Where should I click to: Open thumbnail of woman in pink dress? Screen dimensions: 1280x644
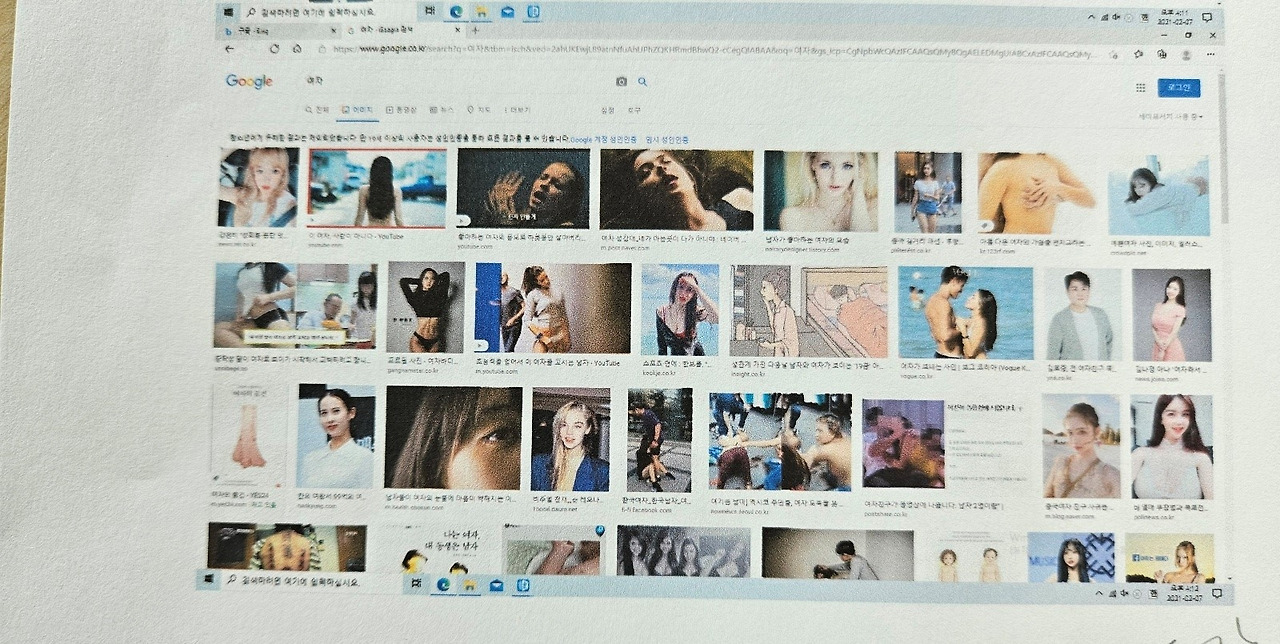(x=1172, y=315)
